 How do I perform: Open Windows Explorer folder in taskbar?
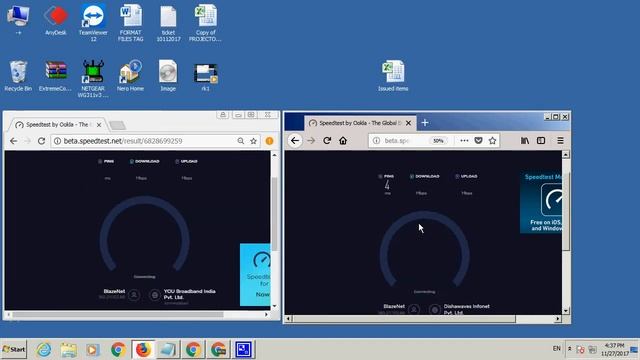69,350
